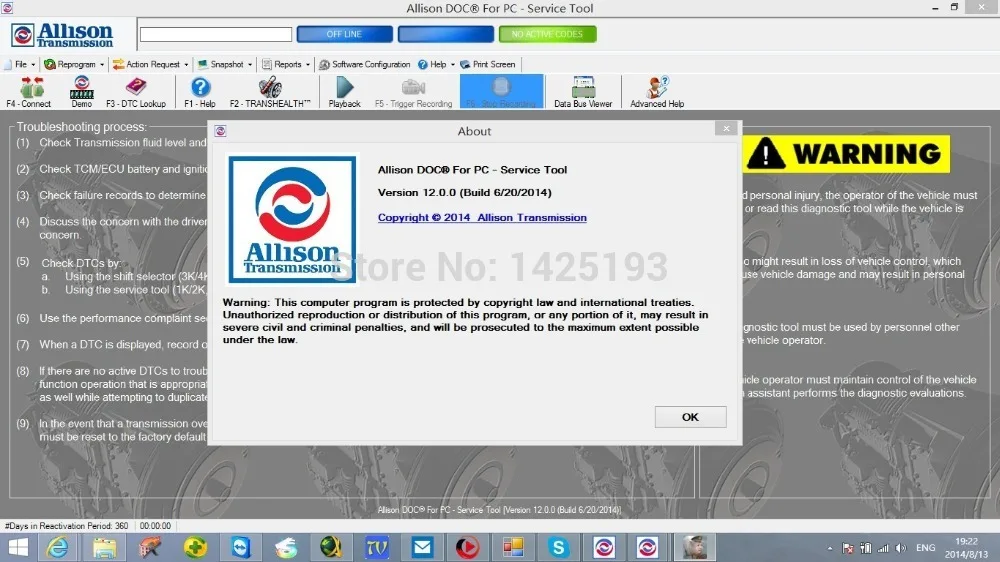Switch to second Allison DOC taskbar window
Screen dimensions: 1000x562
pyautogui.click(x=647, y=547)
